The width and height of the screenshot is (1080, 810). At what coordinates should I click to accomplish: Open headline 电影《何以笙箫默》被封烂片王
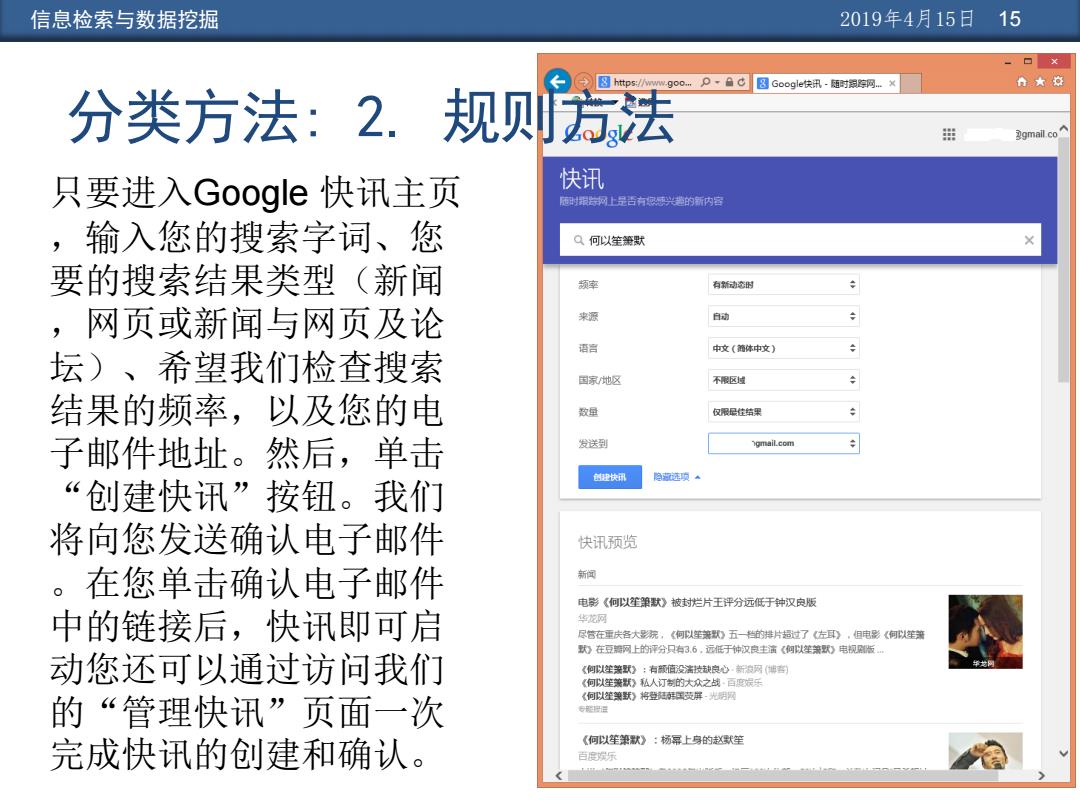(x=696, y=602)
